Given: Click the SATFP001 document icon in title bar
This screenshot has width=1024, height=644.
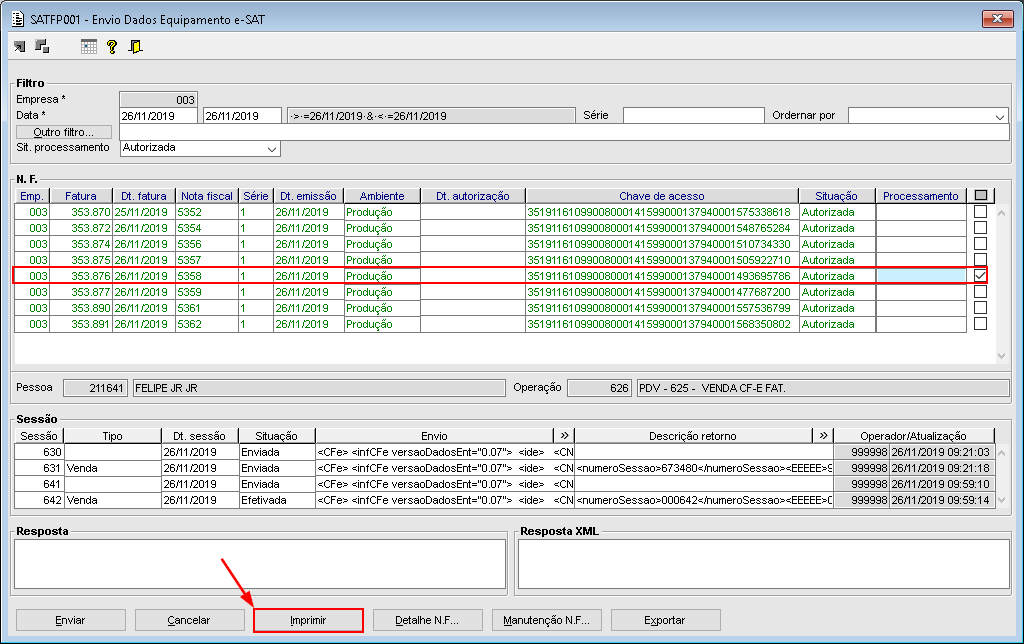Looking at the screenshot, I should click(18, 19).
